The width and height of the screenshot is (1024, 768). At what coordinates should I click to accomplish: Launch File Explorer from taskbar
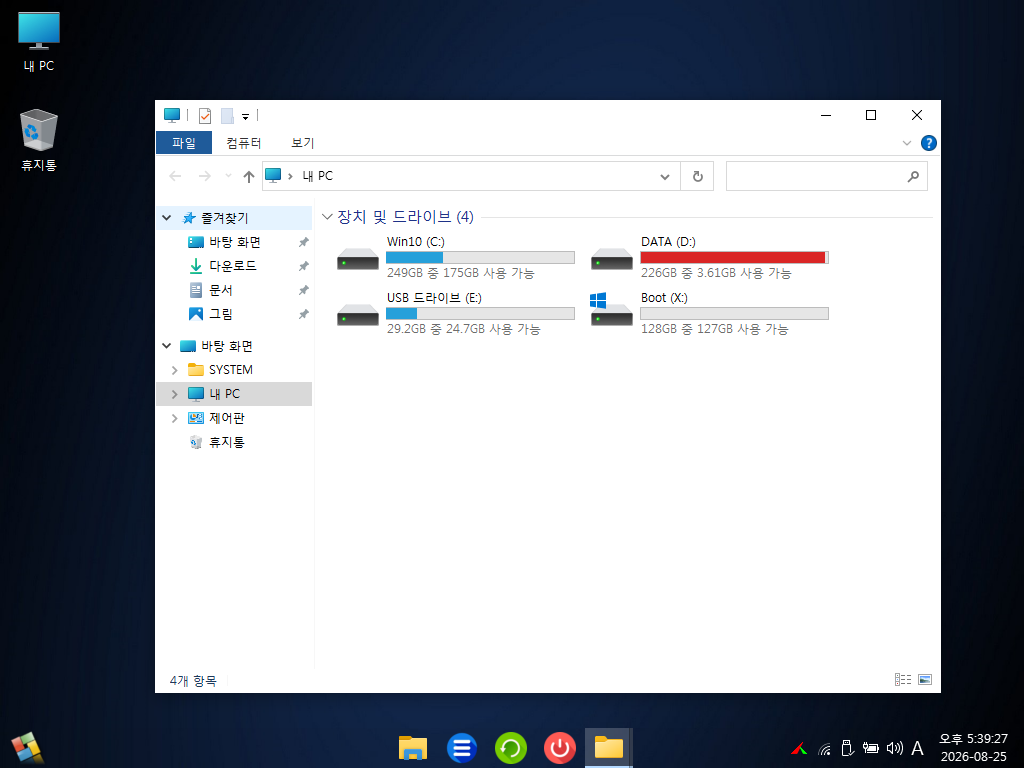coord(413,748)
